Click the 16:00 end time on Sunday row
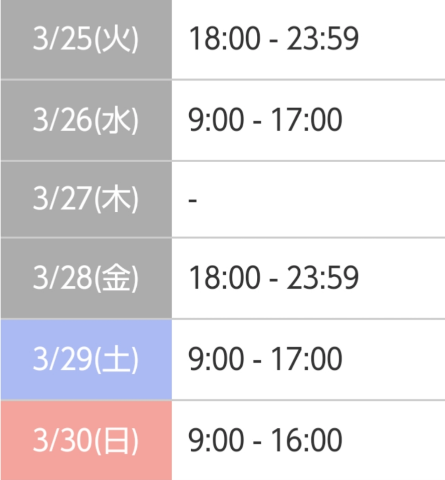Viewport: 445px width, 480px height. click(306, 440)
